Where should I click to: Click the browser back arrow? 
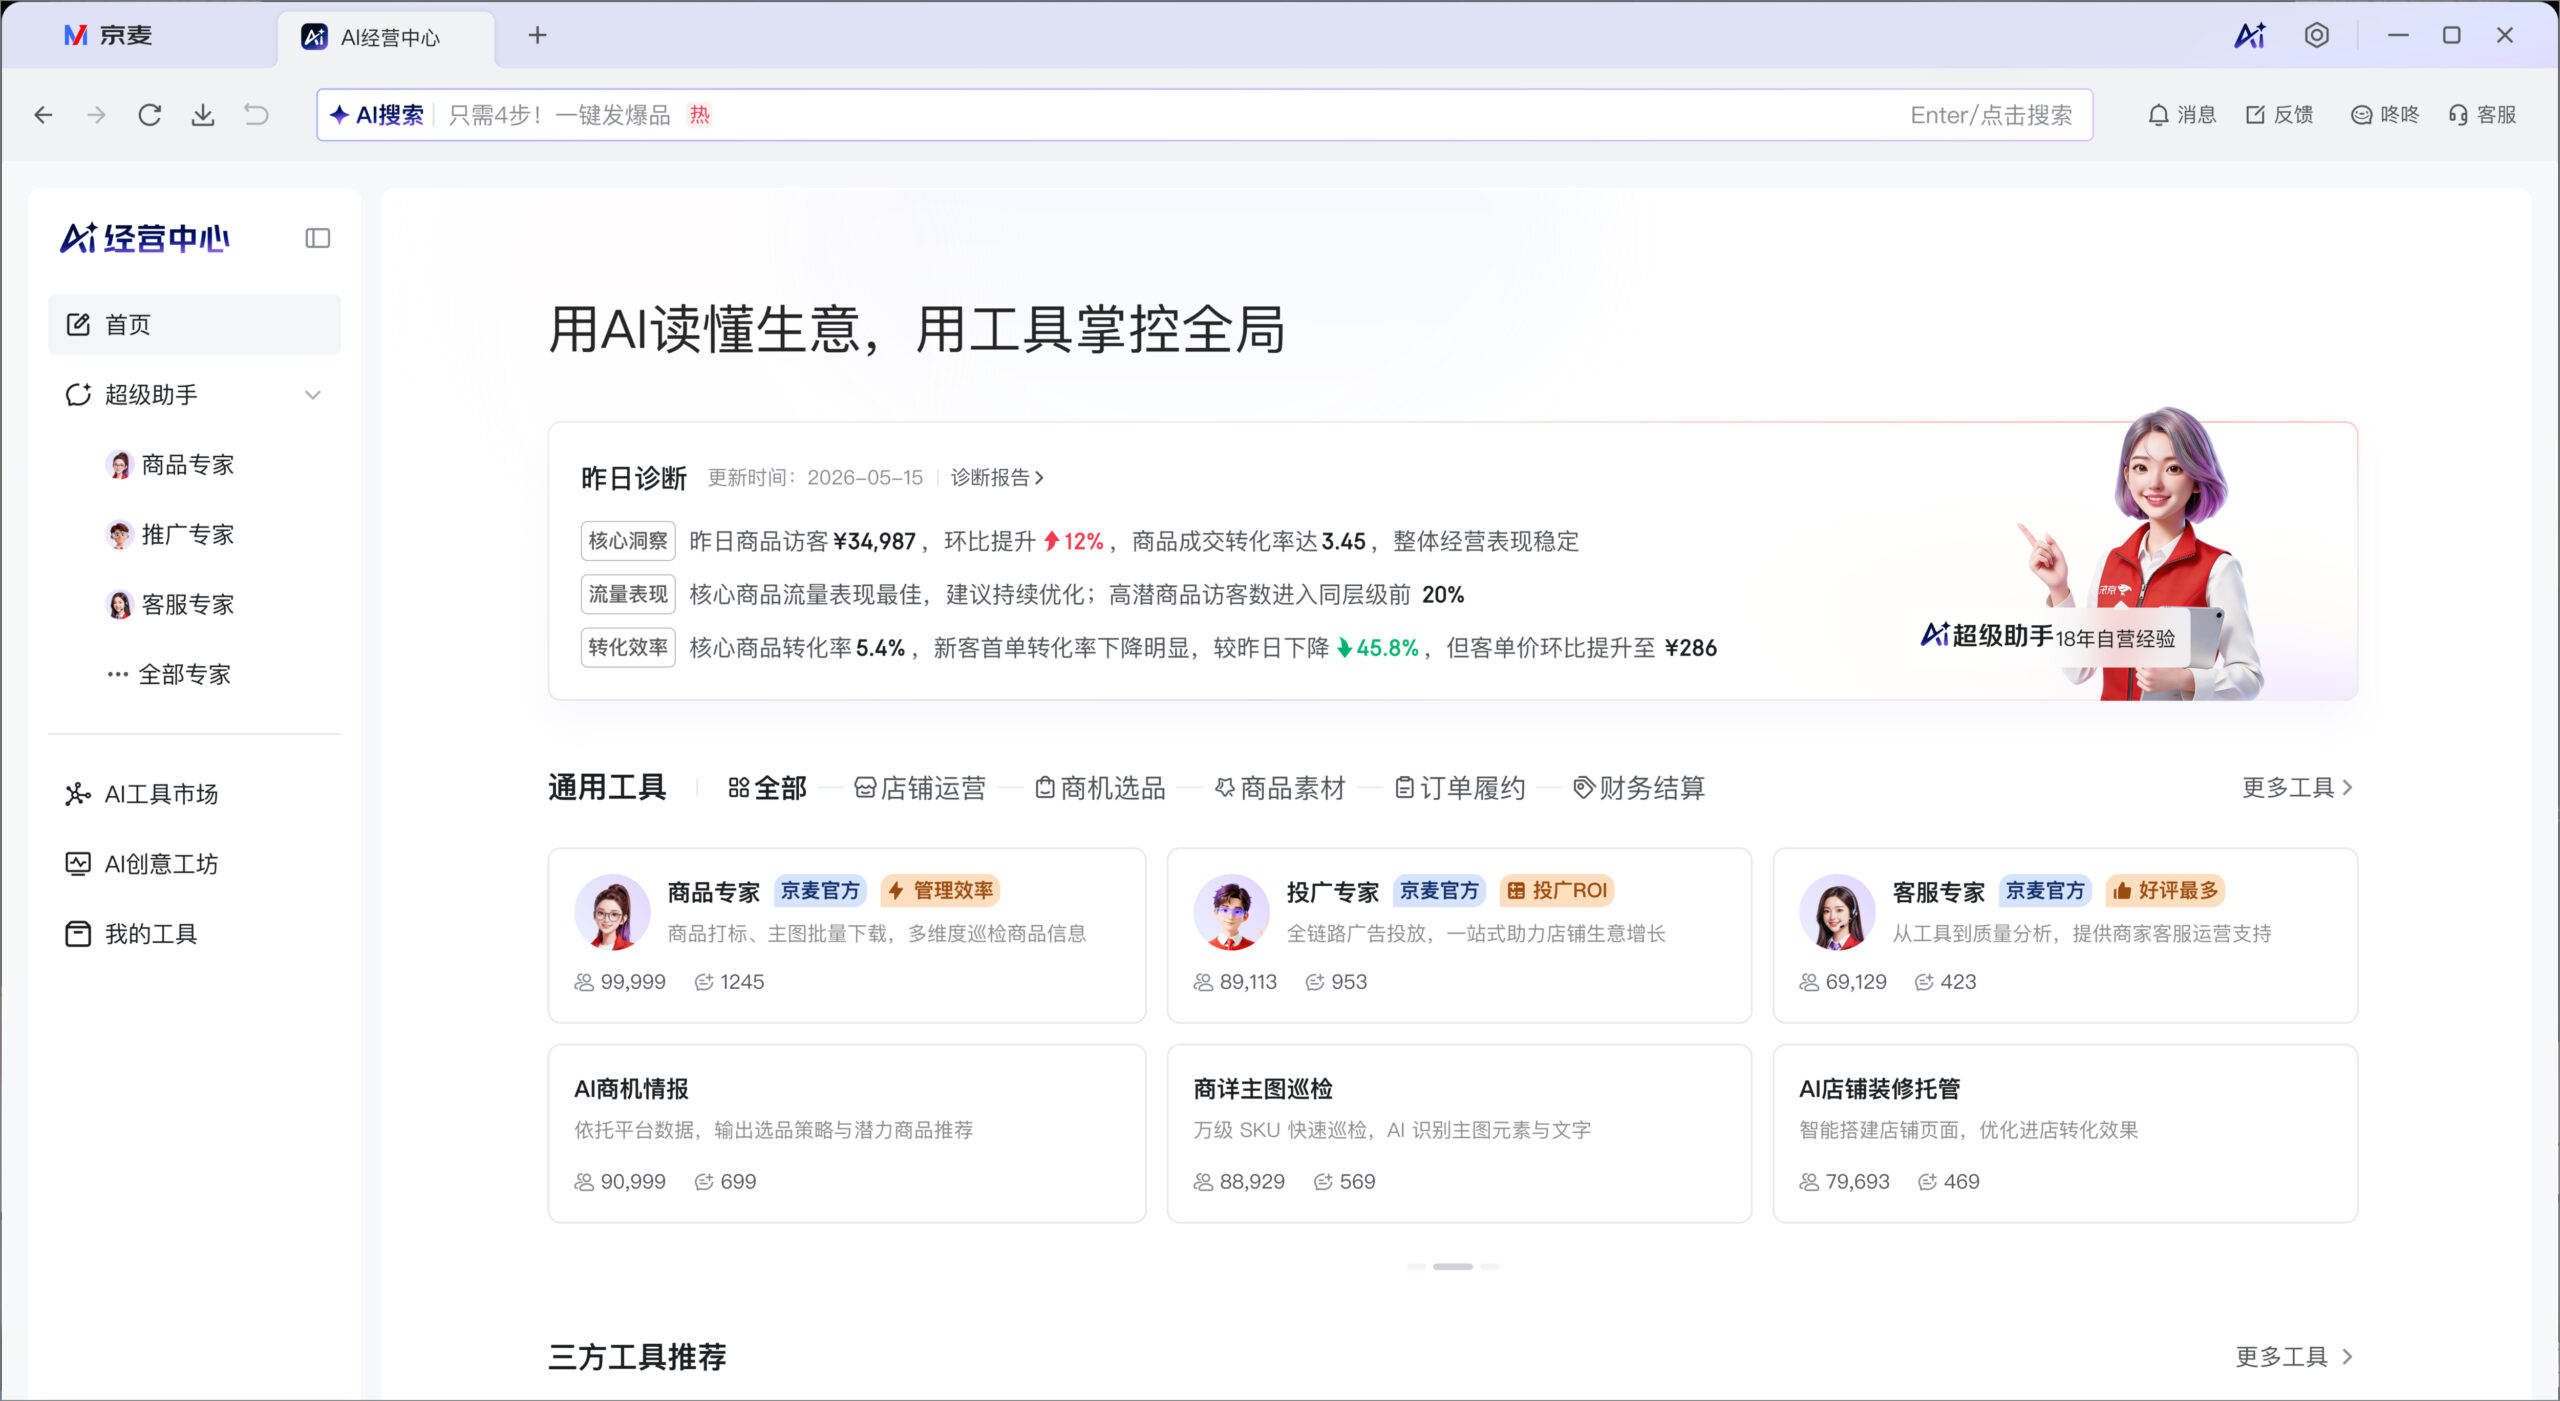[x=43, y=115]
